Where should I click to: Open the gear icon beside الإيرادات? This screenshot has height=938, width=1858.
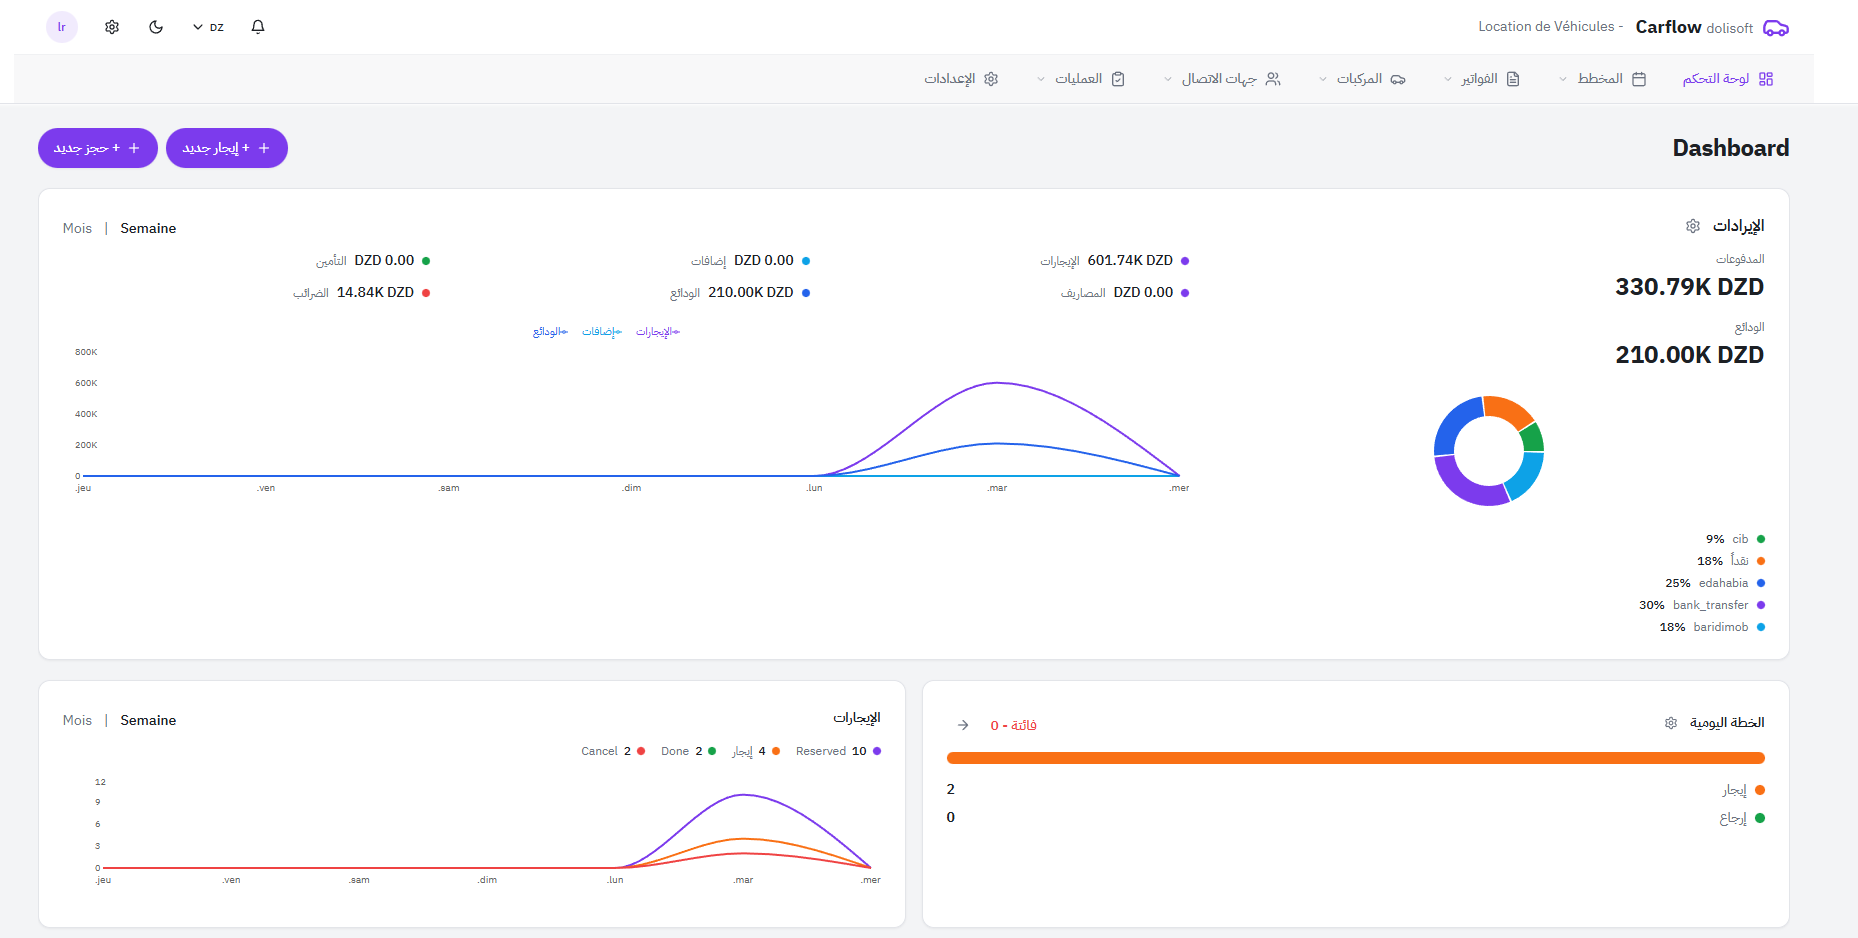pyautogui.click(x=1693, y=226)
